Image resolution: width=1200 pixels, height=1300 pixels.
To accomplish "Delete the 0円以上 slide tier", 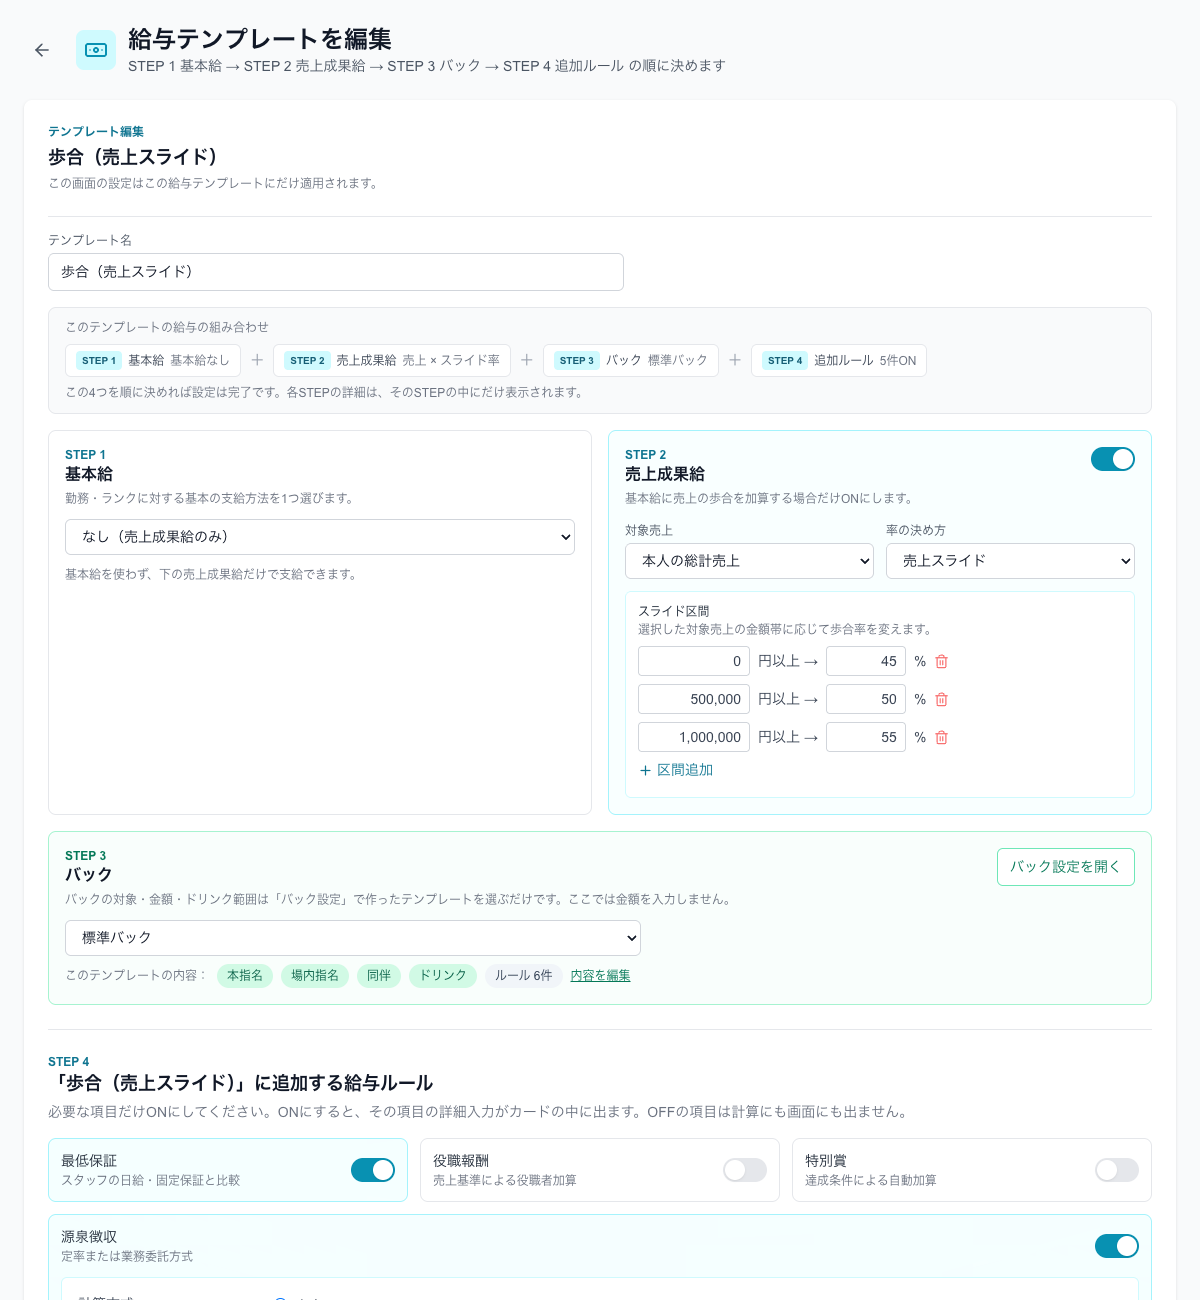I will point(941,661).
